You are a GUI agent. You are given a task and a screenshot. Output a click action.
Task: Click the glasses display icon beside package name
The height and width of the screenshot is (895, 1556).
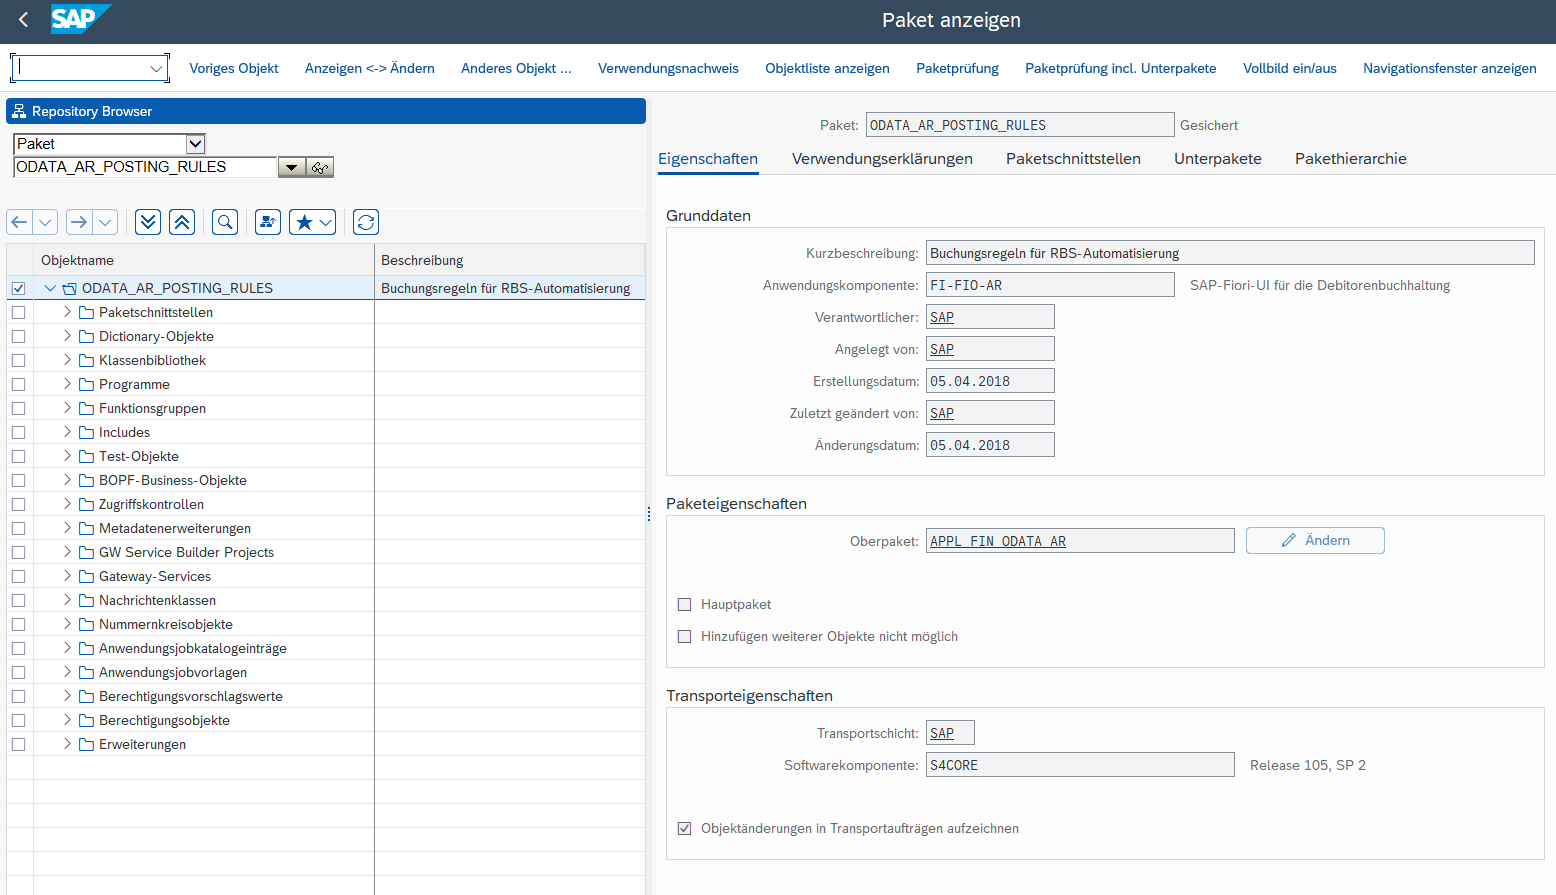point(320,168)
